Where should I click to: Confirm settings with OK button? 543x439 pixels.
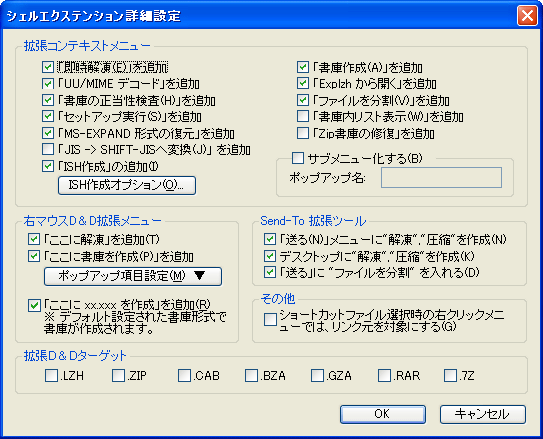point(383,414)
